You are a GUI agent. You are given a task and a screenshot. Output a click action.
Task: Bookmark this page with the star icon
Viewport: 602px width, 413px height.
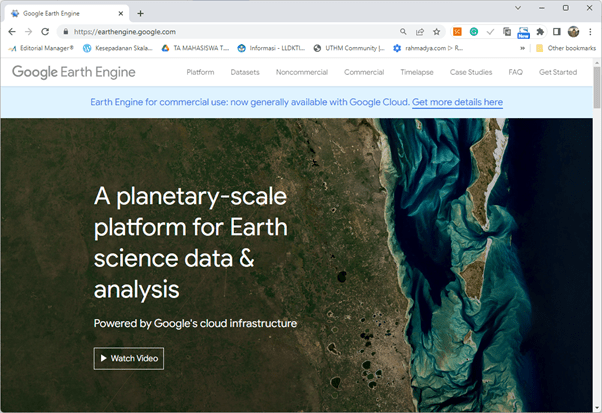tap(437, 31)
